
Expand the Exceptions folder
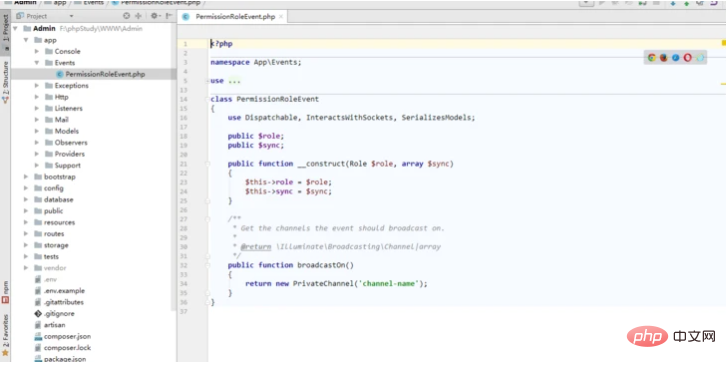pyautogui.click(x=37, y=86)
